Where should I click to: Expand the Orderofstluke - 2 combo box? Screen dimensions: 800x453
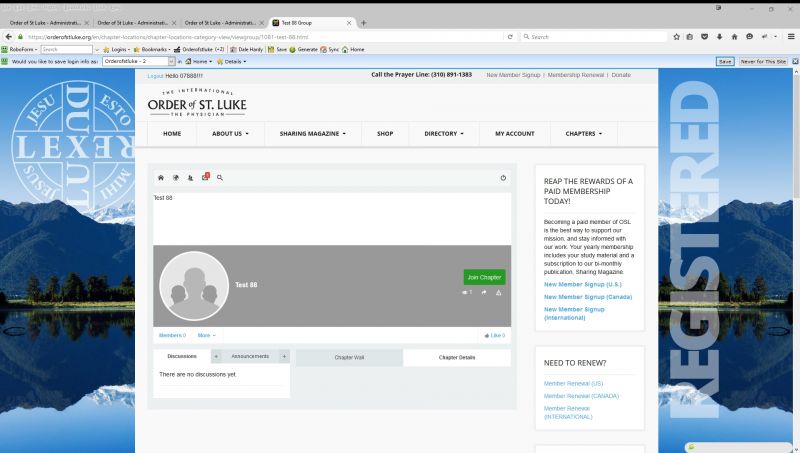[x=171, y=61]
